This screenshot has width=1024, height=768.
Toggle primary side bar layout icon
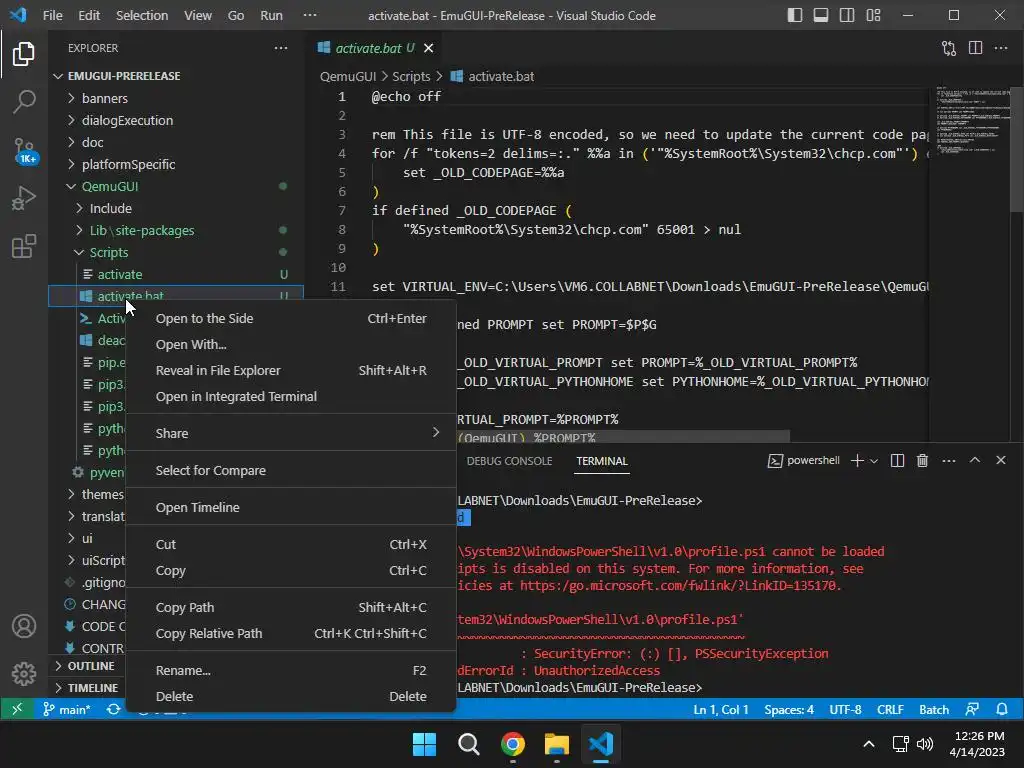(x=795, y=15)
